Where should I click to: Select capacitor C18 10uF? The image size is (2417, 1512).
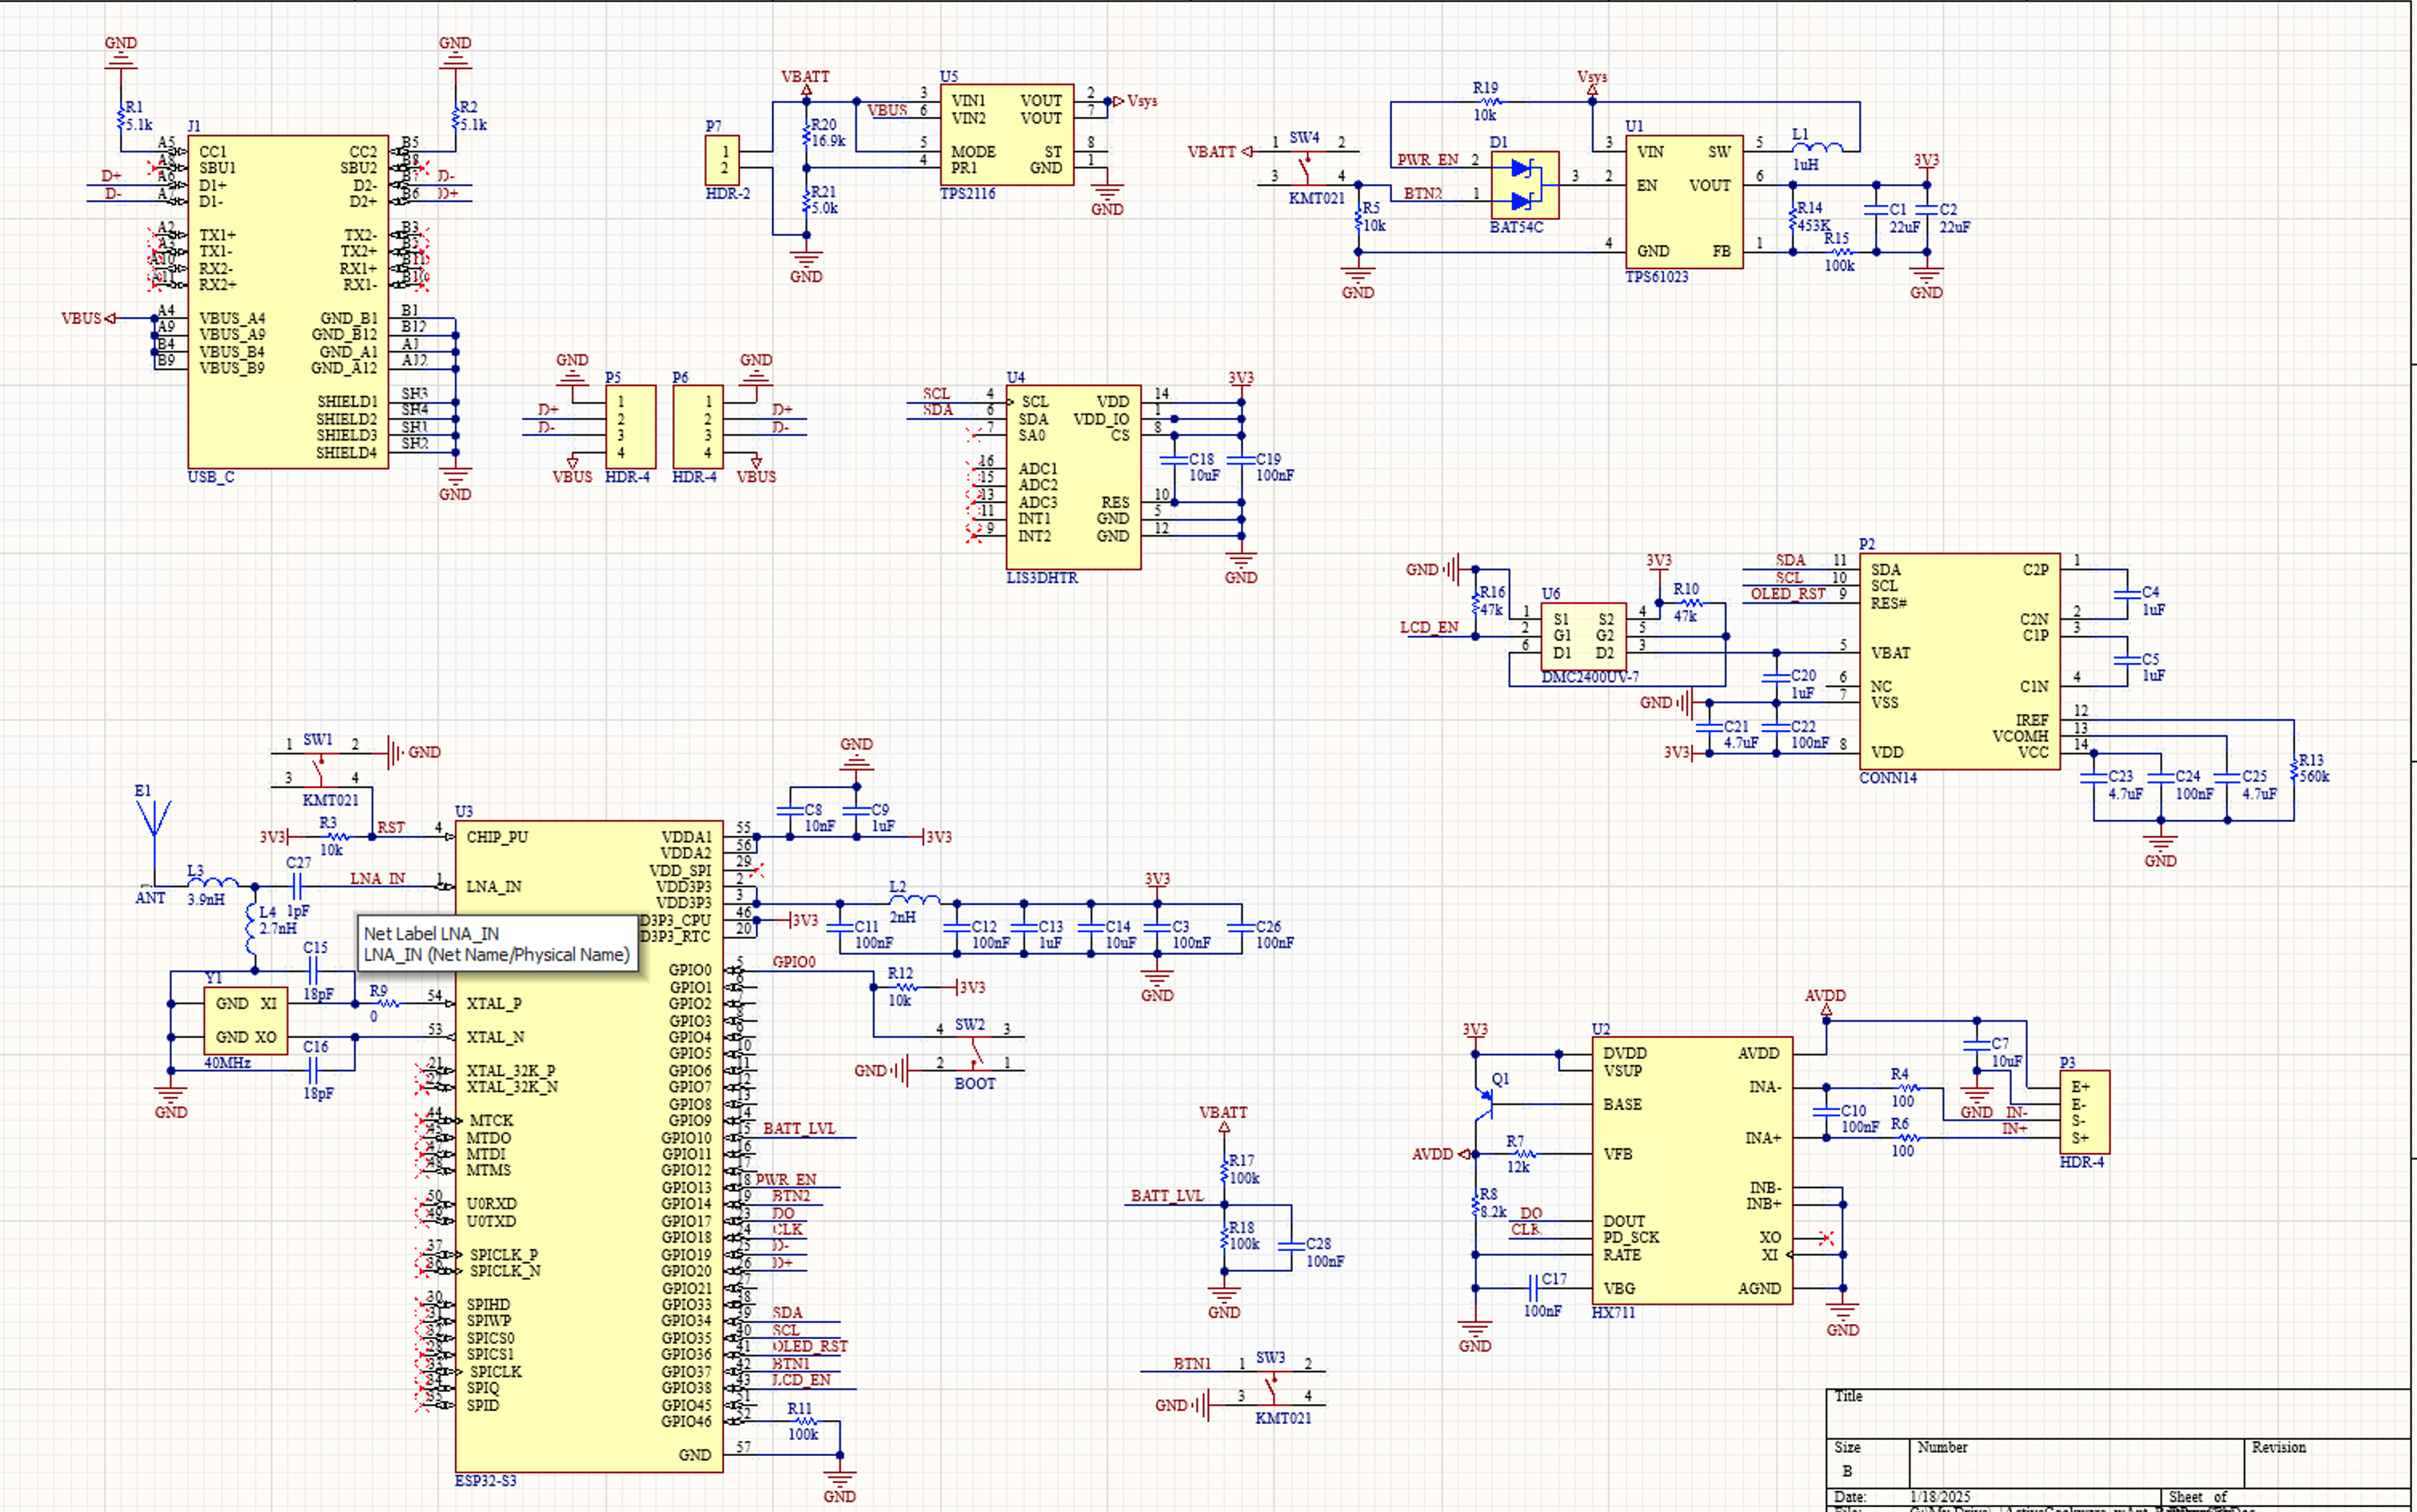[x=1175, y=460]
